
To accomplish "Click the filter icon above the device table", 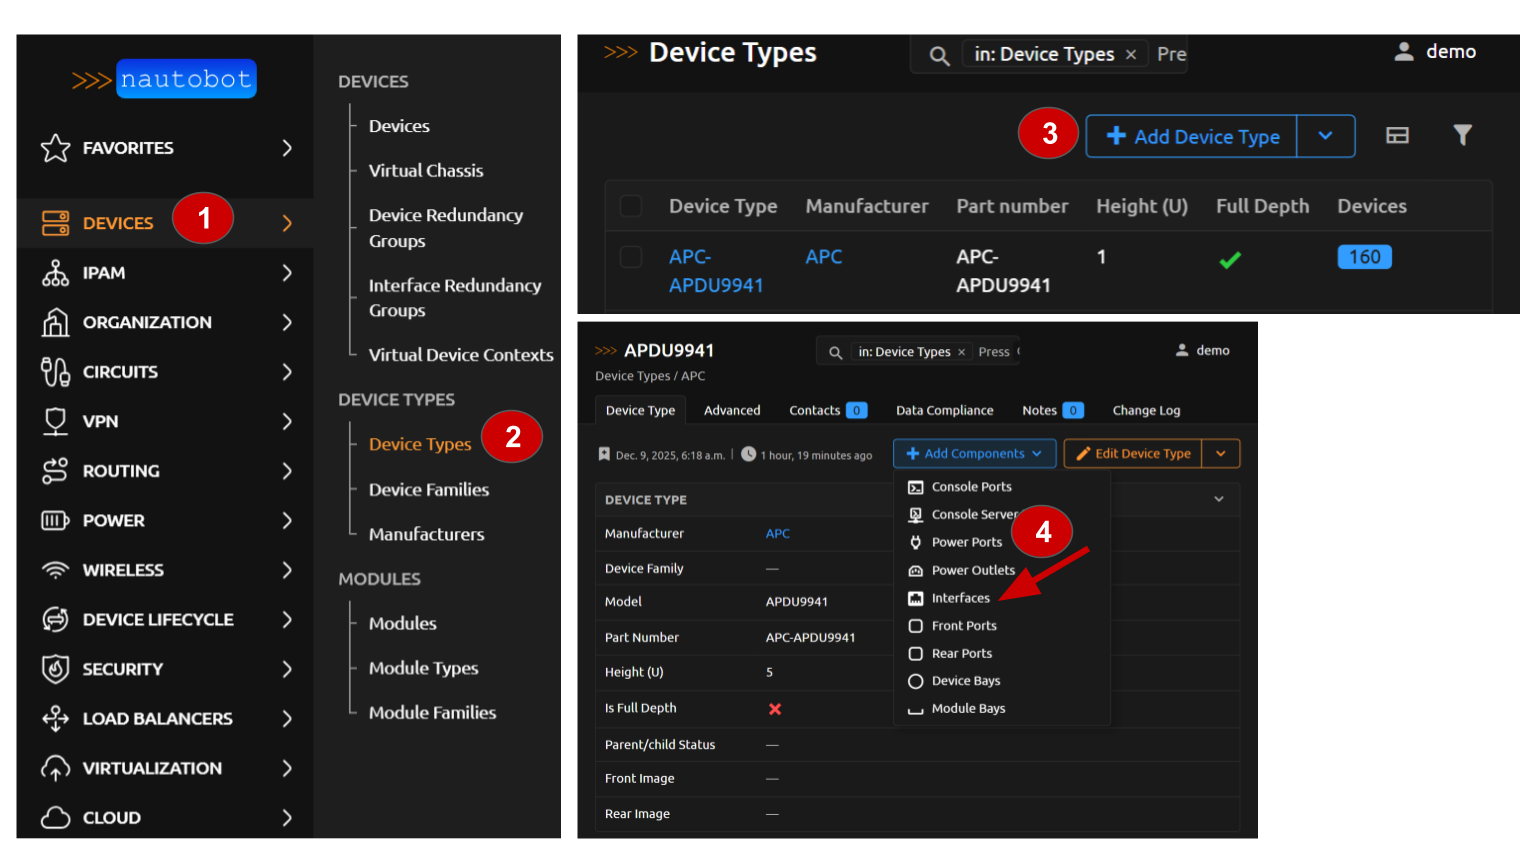I will [1462, 135].
